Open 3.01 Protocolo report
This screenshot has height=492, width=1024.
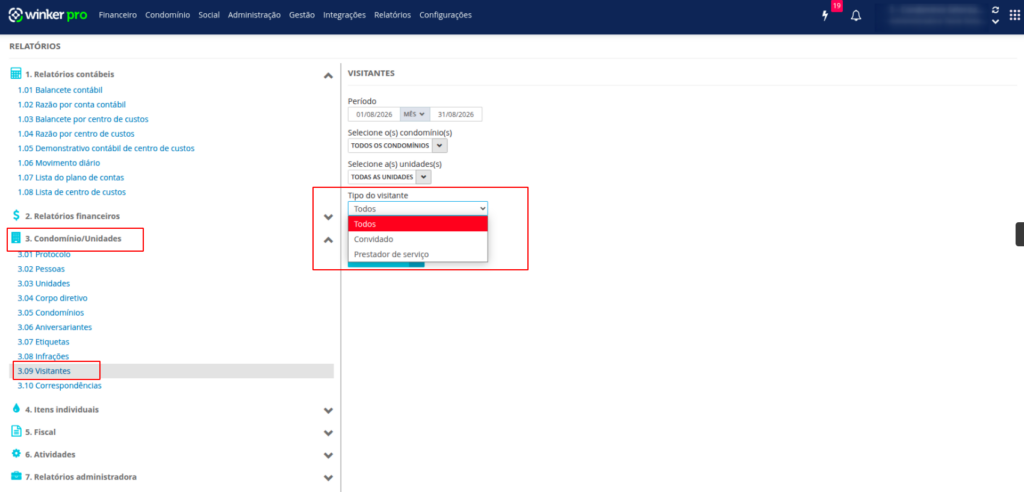pos(44,254)
